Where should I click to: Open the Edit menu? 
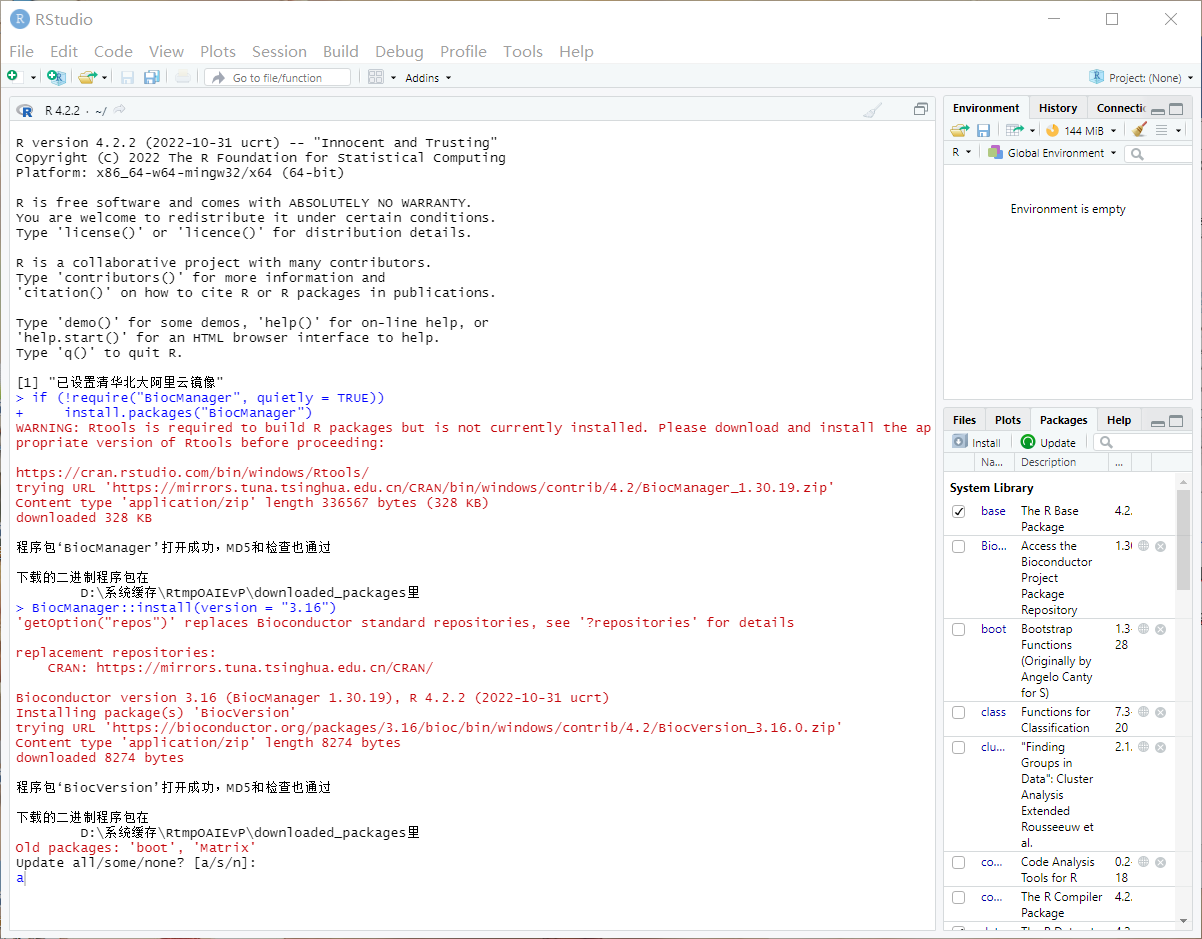pos(64,51)
